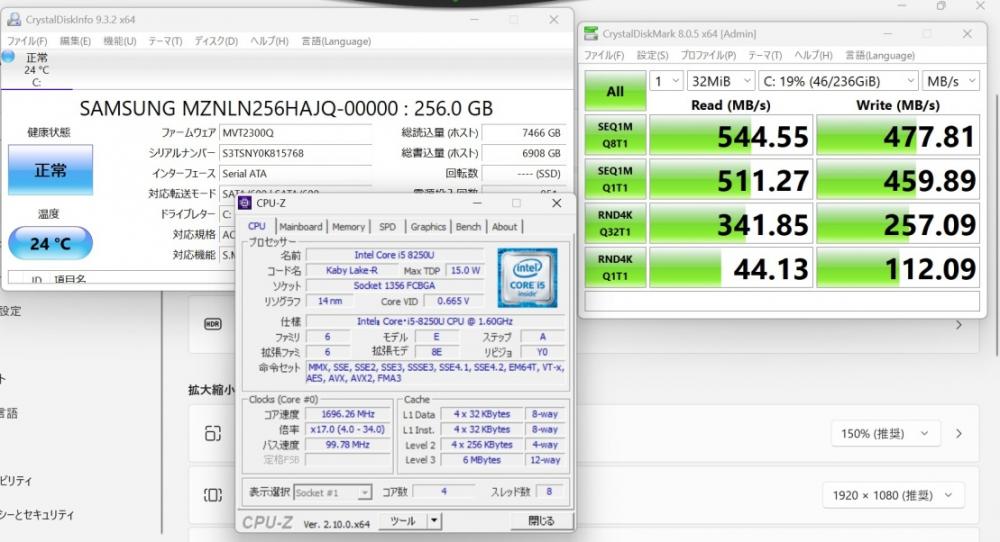The width and height of the screenshot is (1000, 542).
Task: Click the interface field Serial ATA
Action: [x=295, y=173]
